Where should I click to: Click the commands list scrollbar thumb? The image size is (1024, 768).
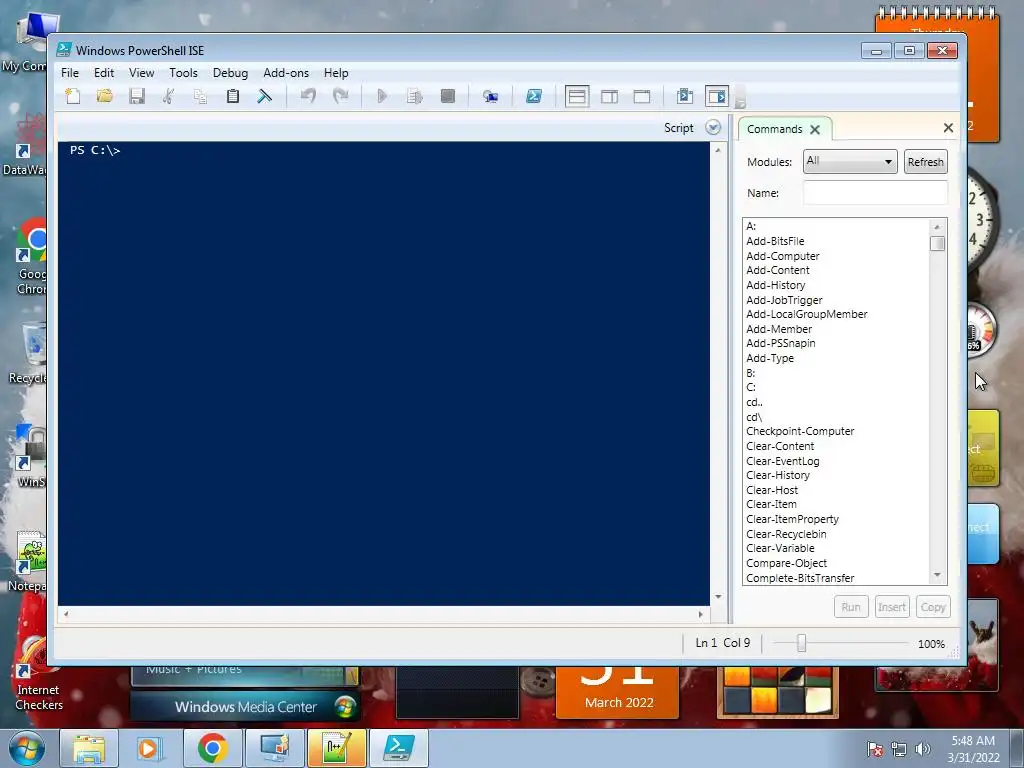pyautogui.click(x=937, y=244)
